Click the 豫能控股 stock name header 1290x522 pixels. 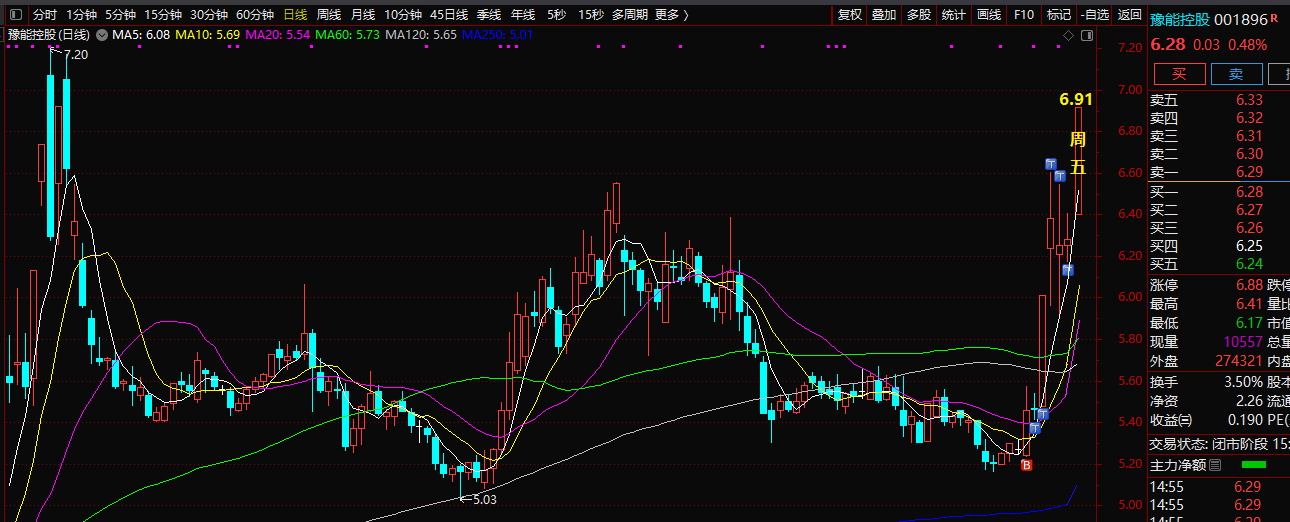tap(1179, 20)
